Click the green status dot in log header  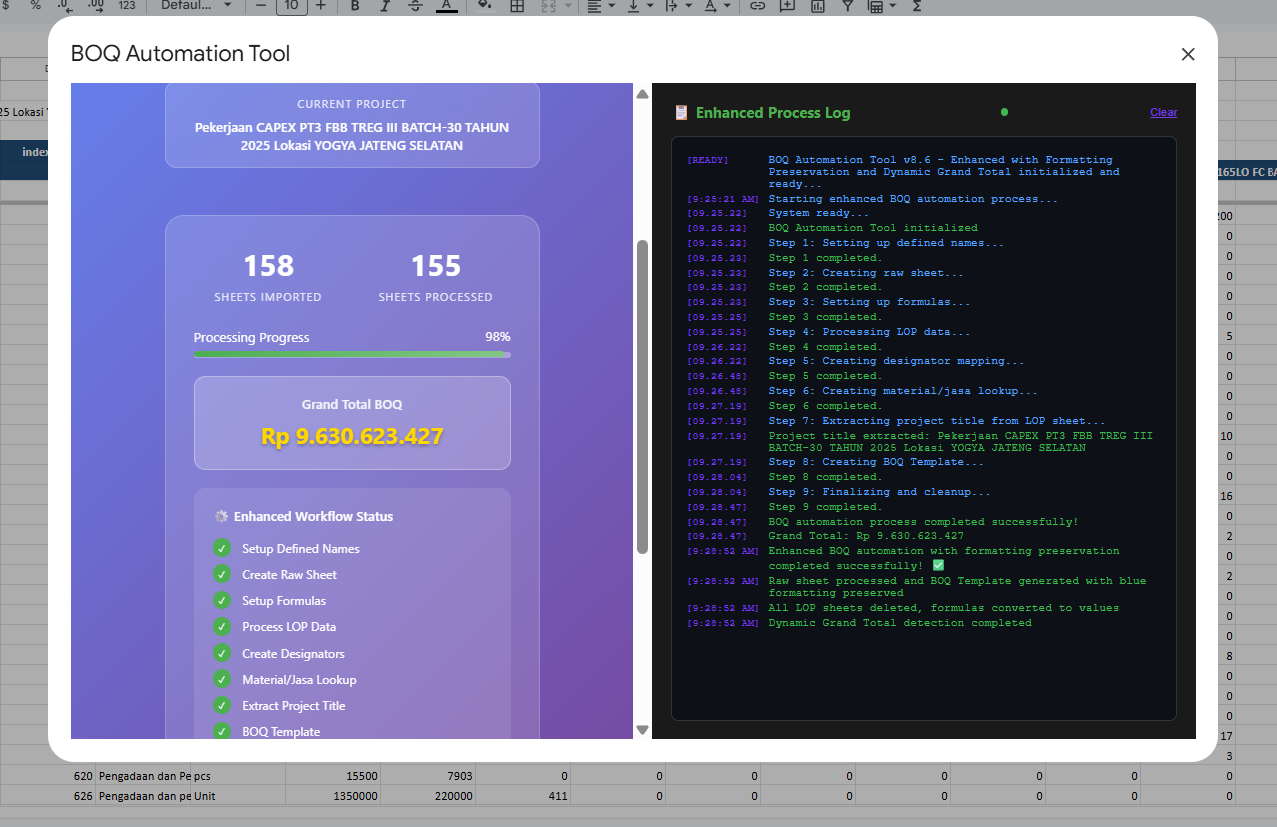click(x=1004, y=112)
